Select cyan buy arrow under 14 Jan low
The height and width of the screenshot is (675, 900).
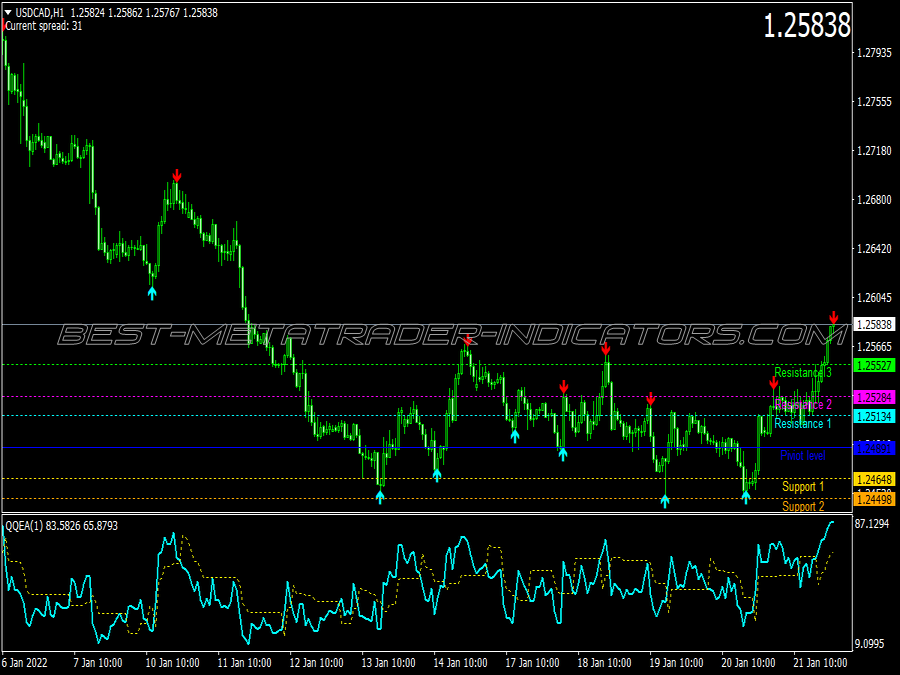coord(437,475)
